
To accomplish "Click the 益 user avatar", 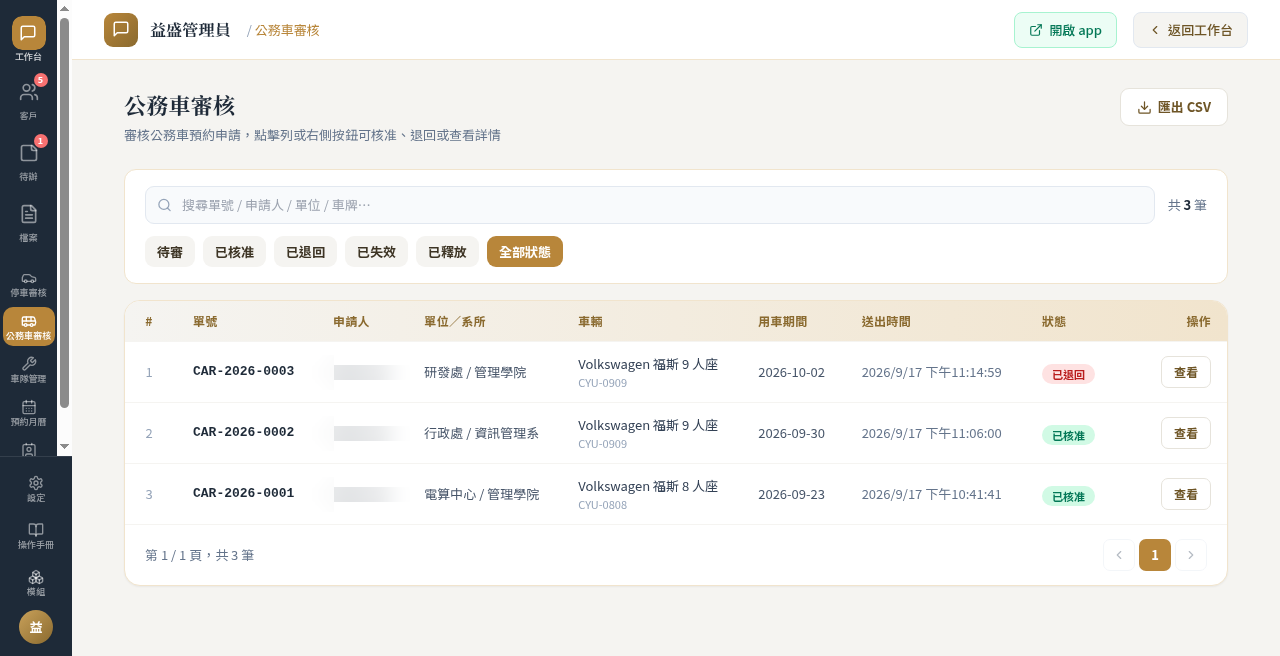I will (36, 627).
